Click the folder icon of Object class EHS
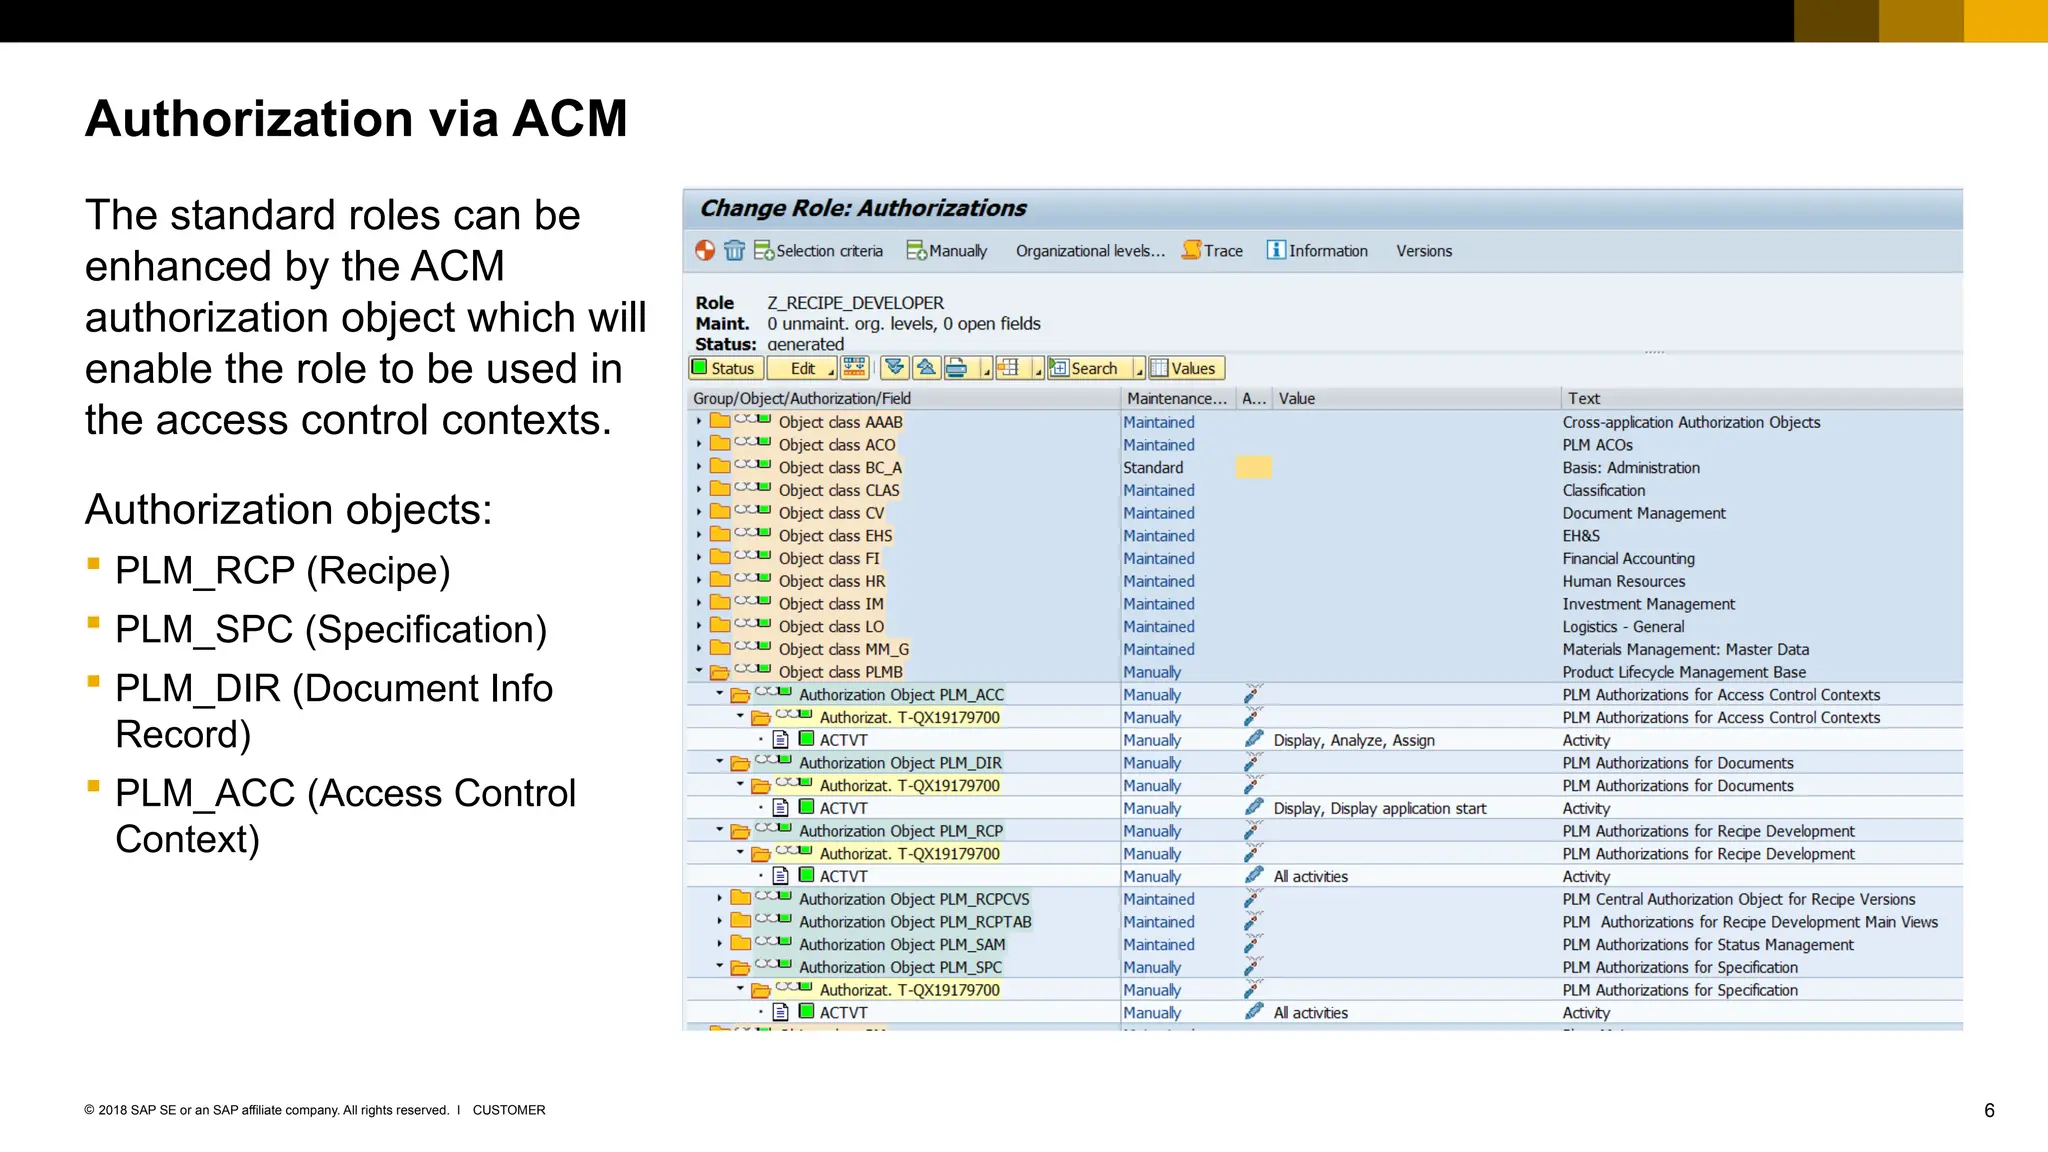The width and height of the screenshot is (2048, 1152). pos(720,535)
